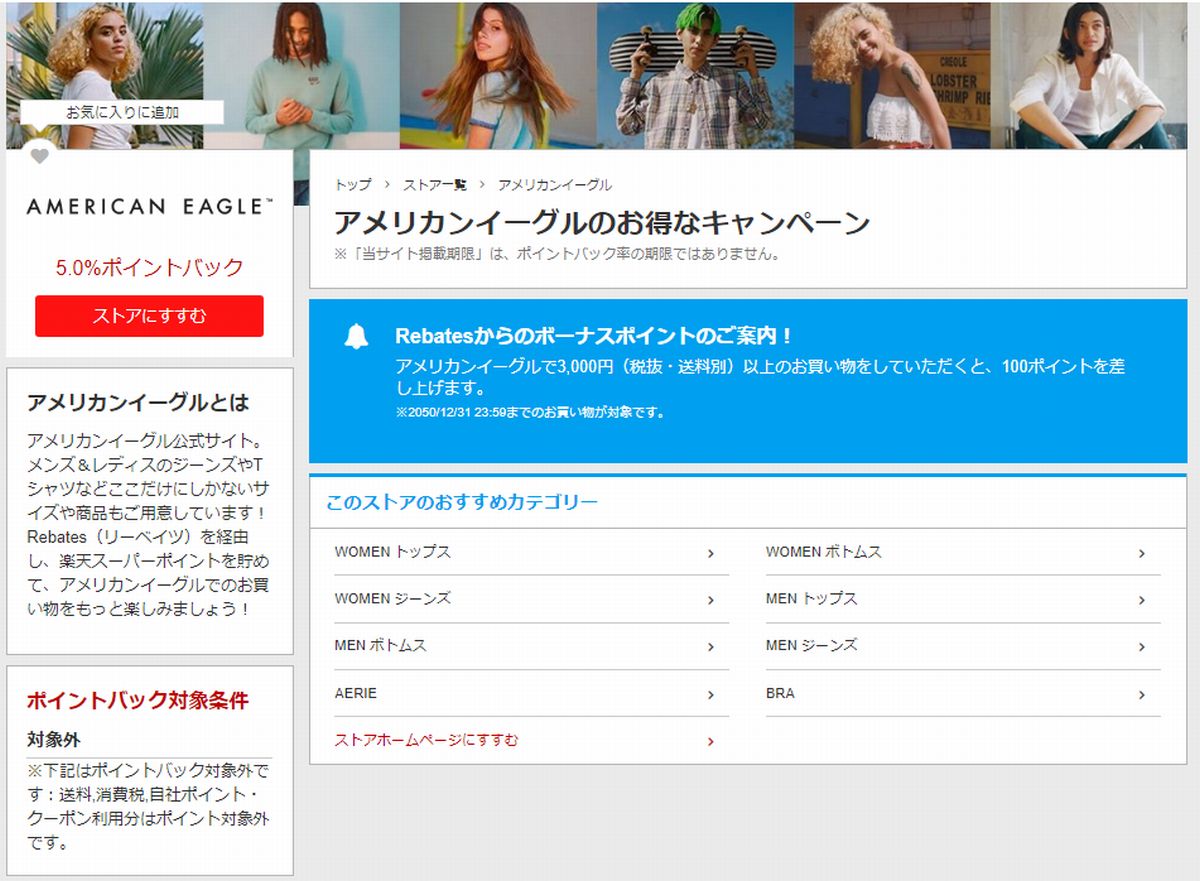Click the アメリカンイーグルとは heading
Image resolution: width=1200 pixels, height=881 pixels.
click(x=138, y=403)
